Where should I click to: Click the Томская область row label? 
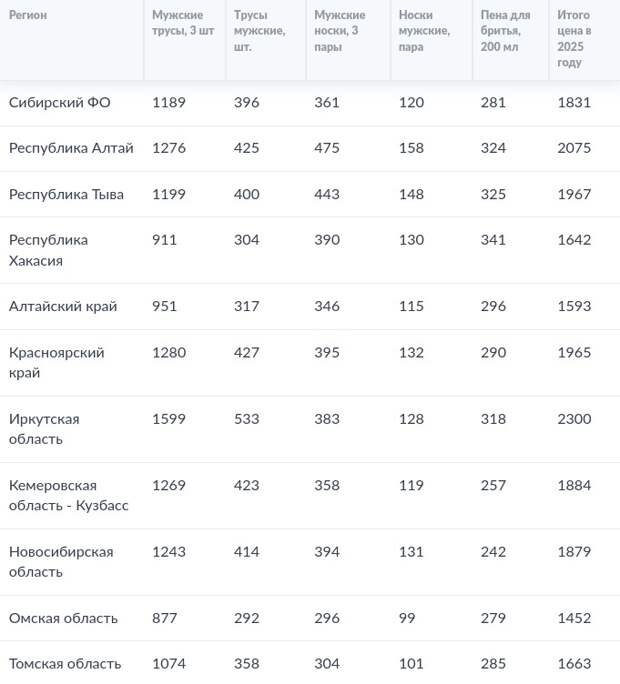click(65, 663)
